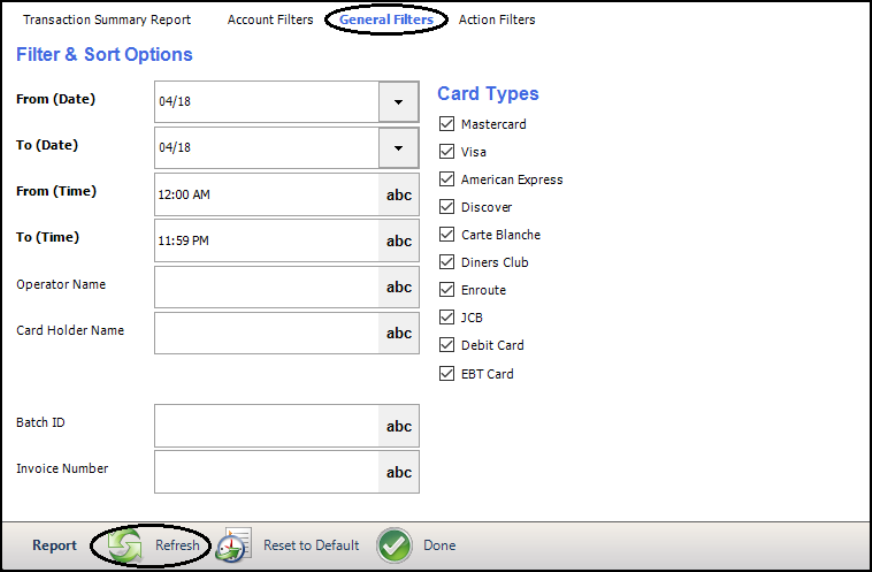Click the green checkmark Done icon
Viewport: 872px width, 572px height.
394,546
